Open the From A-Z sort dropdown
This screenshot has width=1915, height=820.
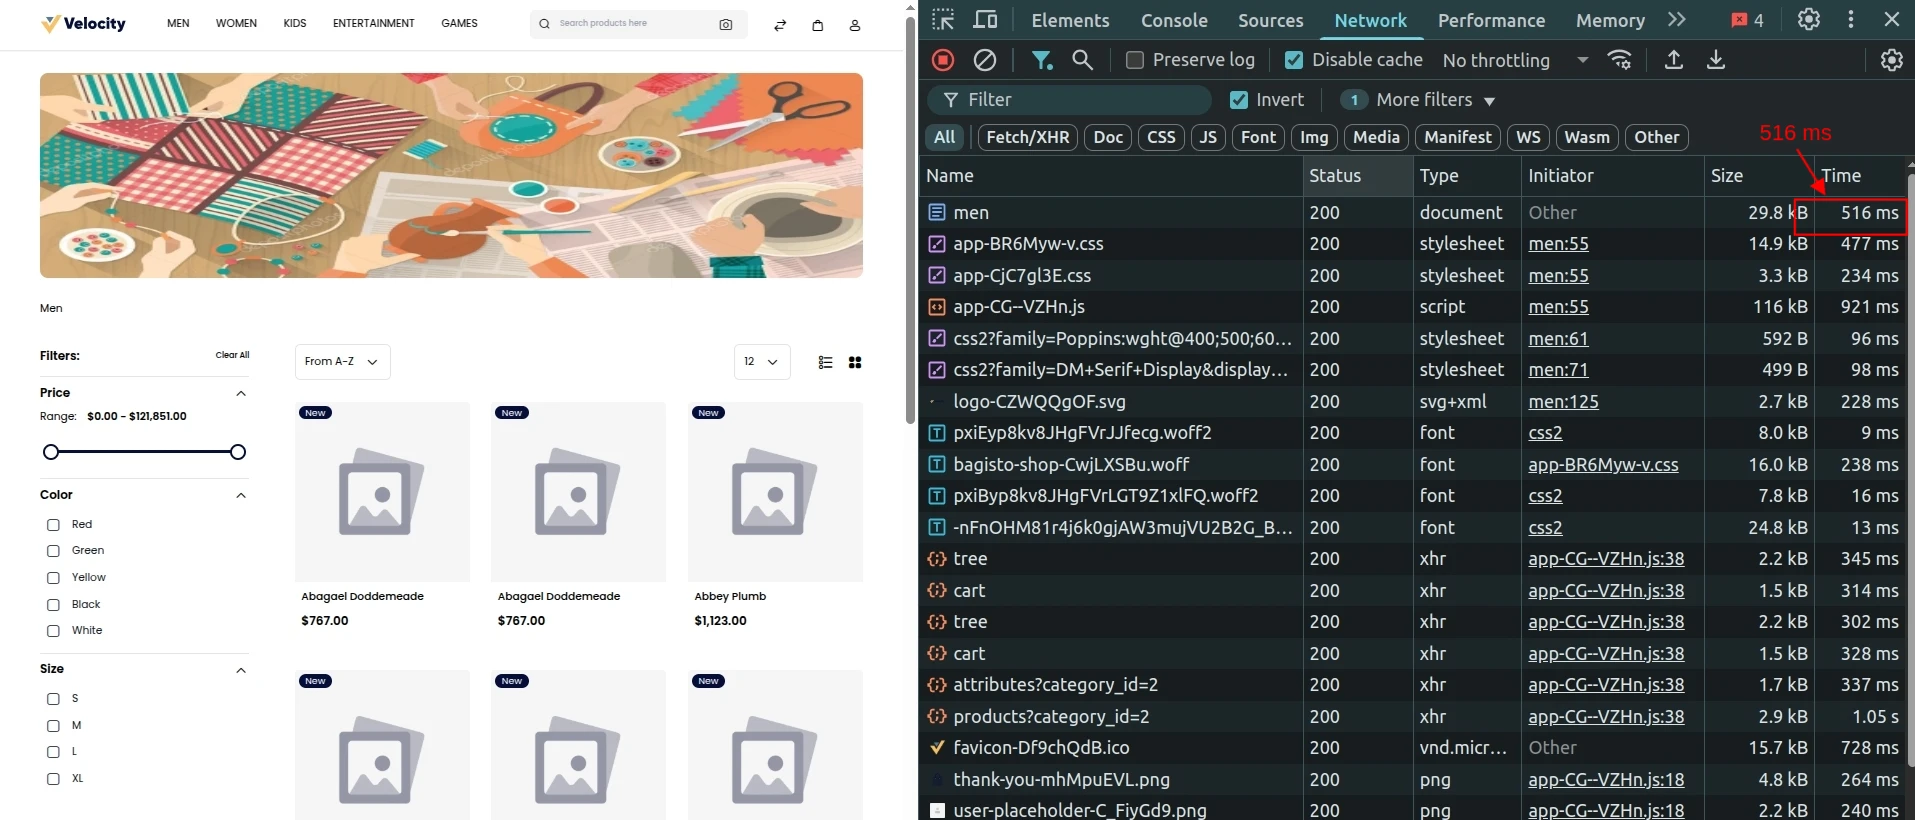pos(342,362)
